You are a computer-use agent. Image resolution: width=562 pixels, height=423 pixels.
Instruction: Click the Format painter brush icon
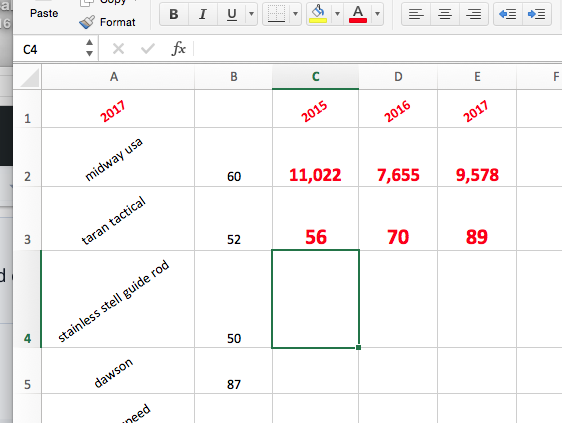(87, 22)
